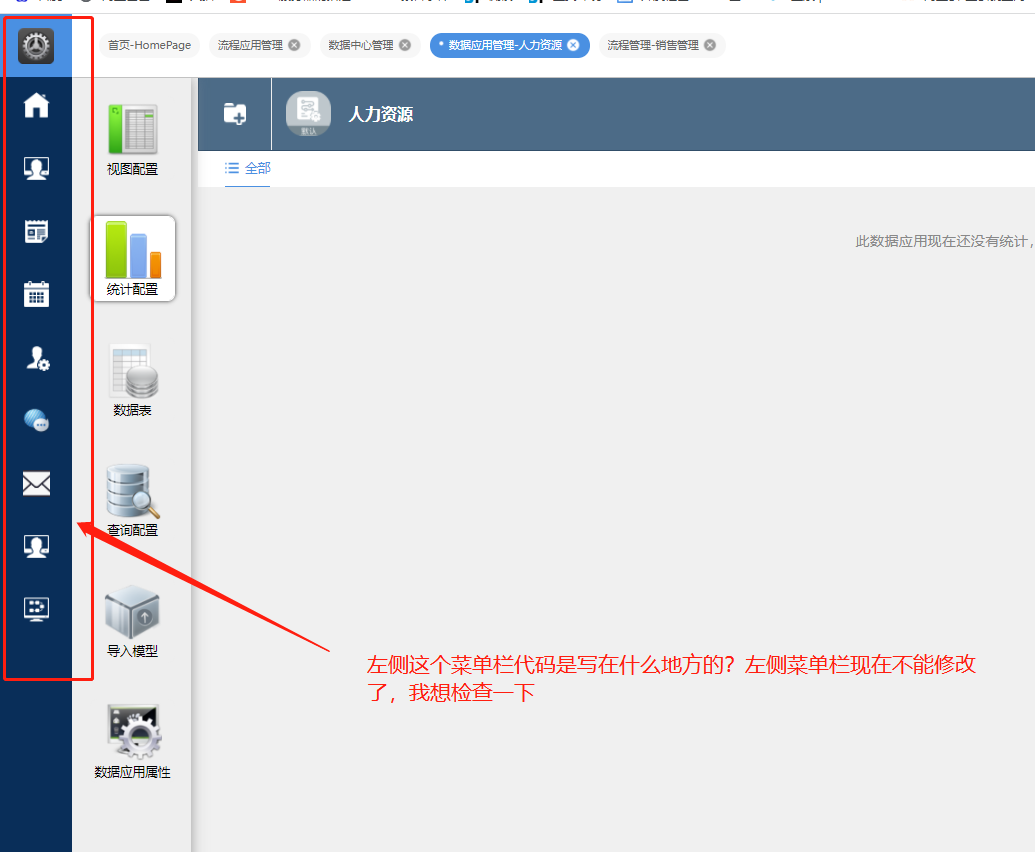Image resolution: width=1035 pixels, height=852 pixels.
Task: Open the 流程管理-销售管理 tab
Action: point(655,45)
